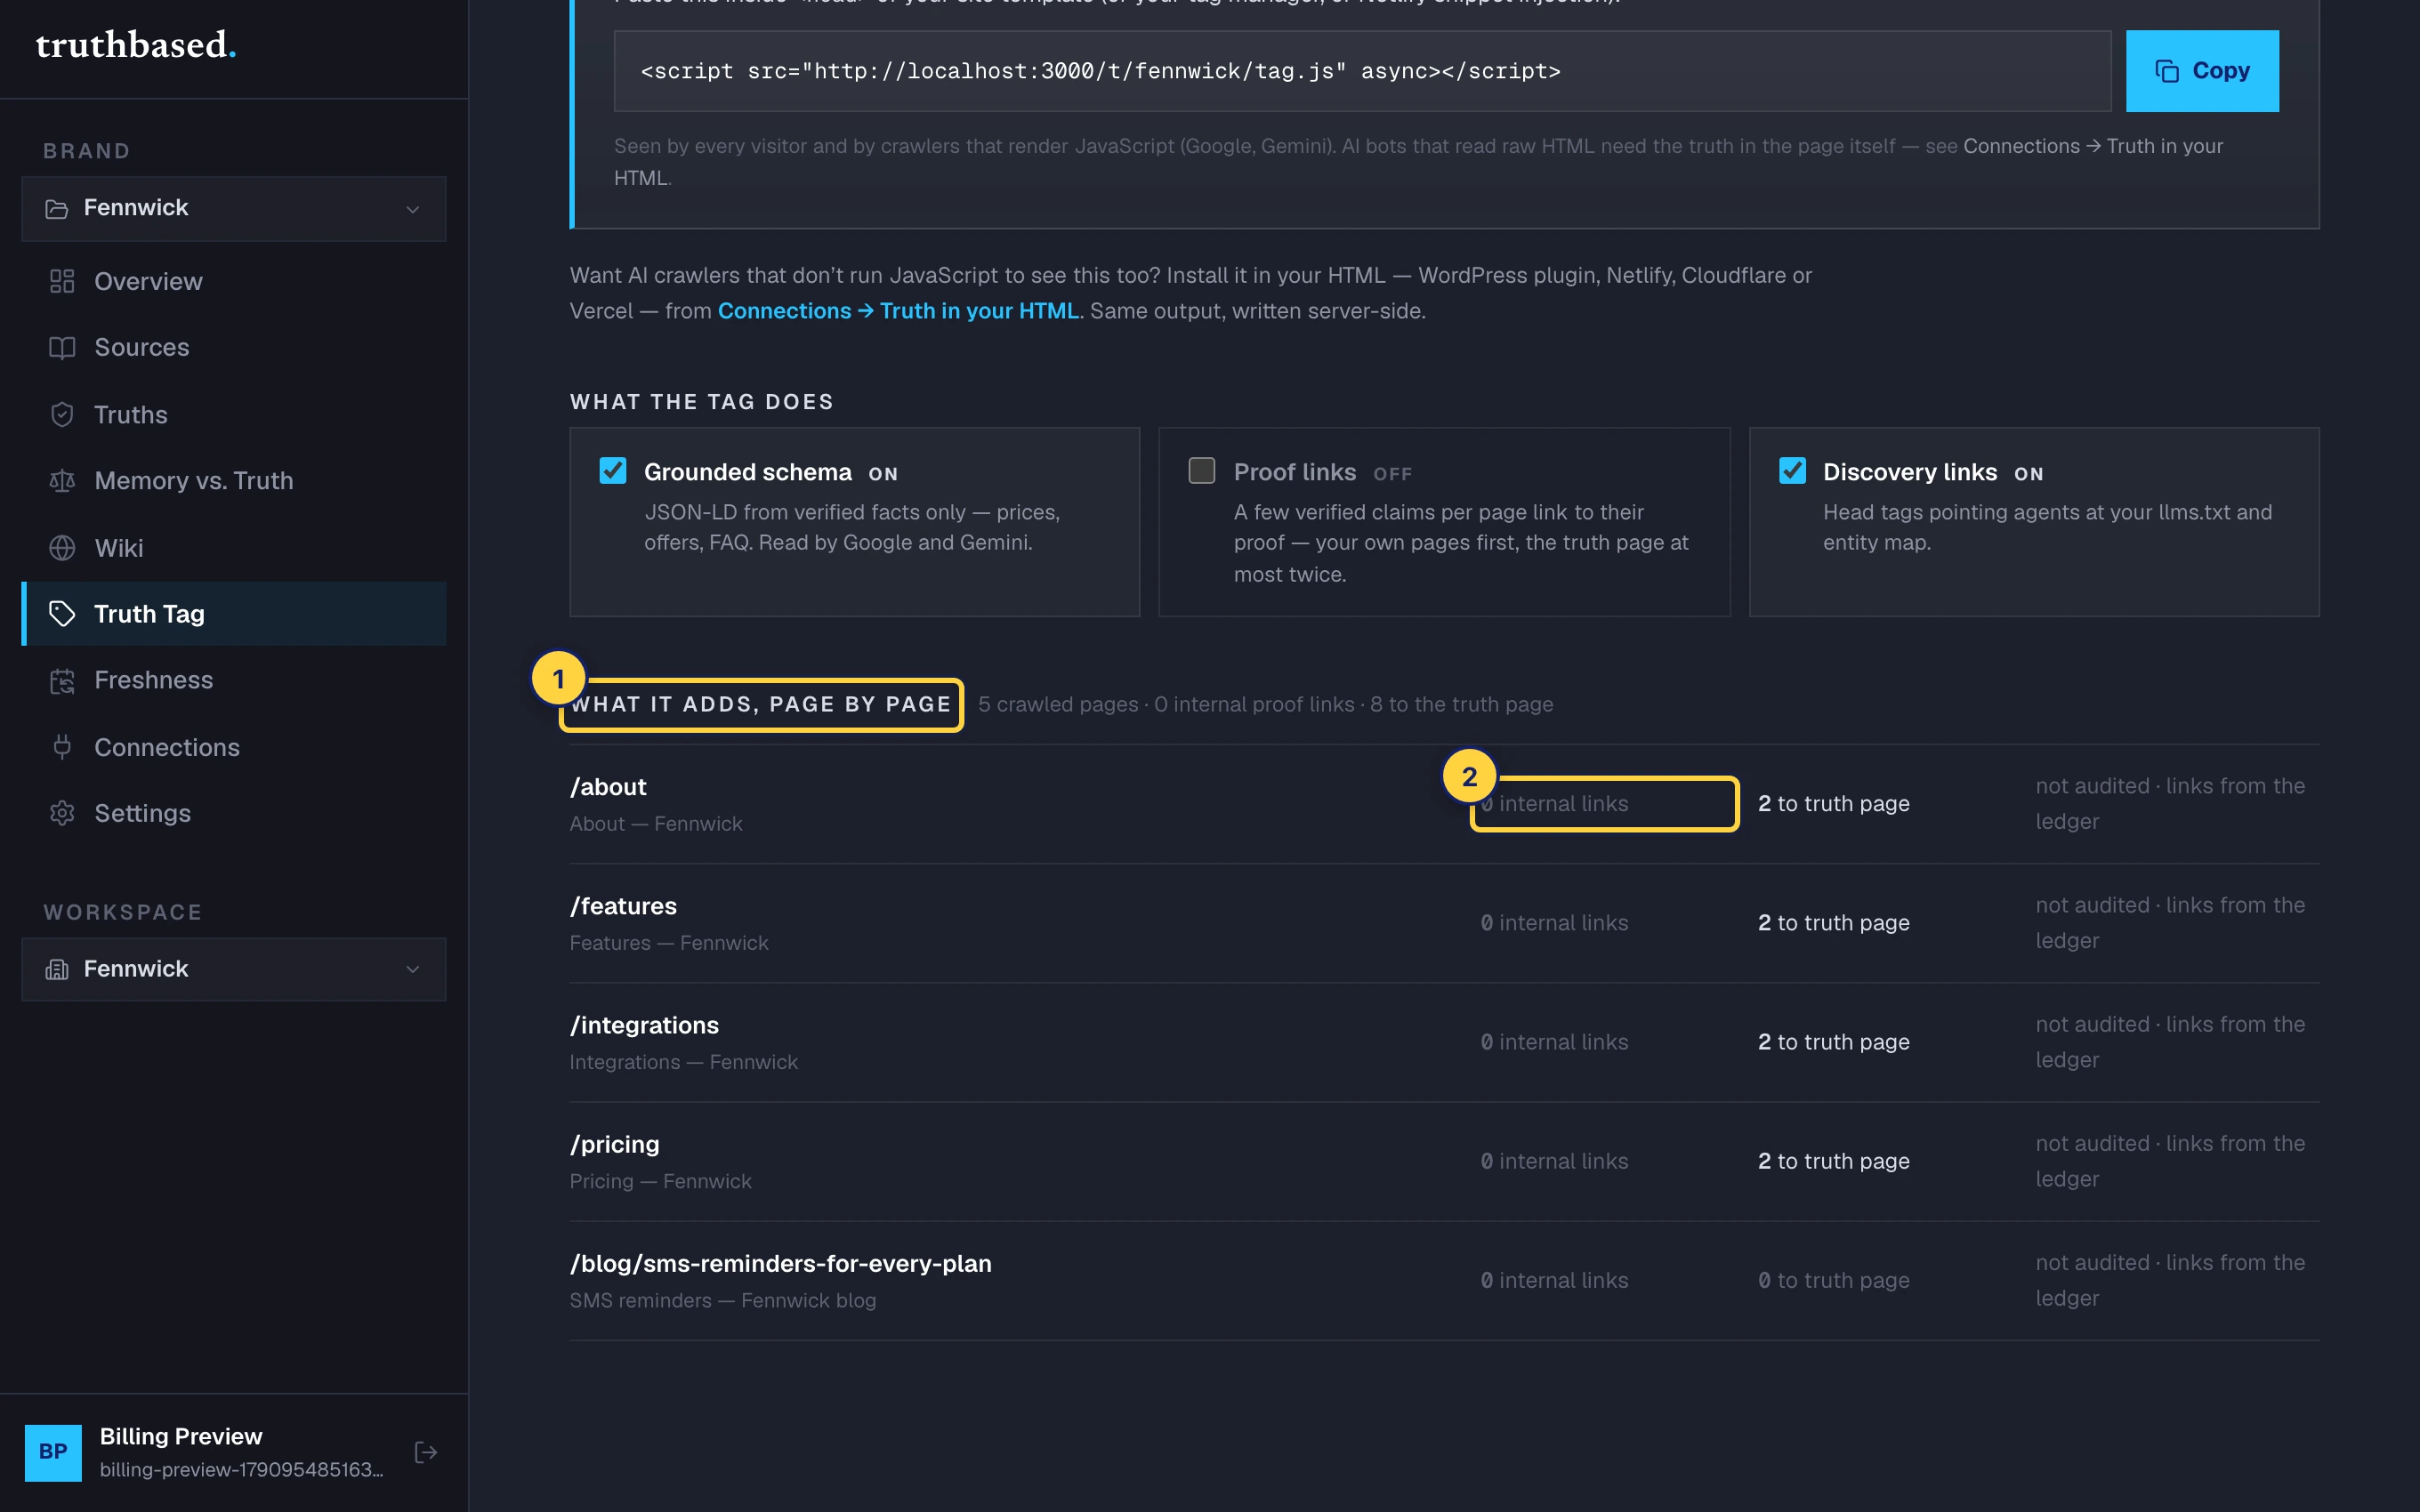The width and height of the screenshot is (2420, 1512).
Task: Click the Billing Preview account name
Action: tap(181, 1436)
